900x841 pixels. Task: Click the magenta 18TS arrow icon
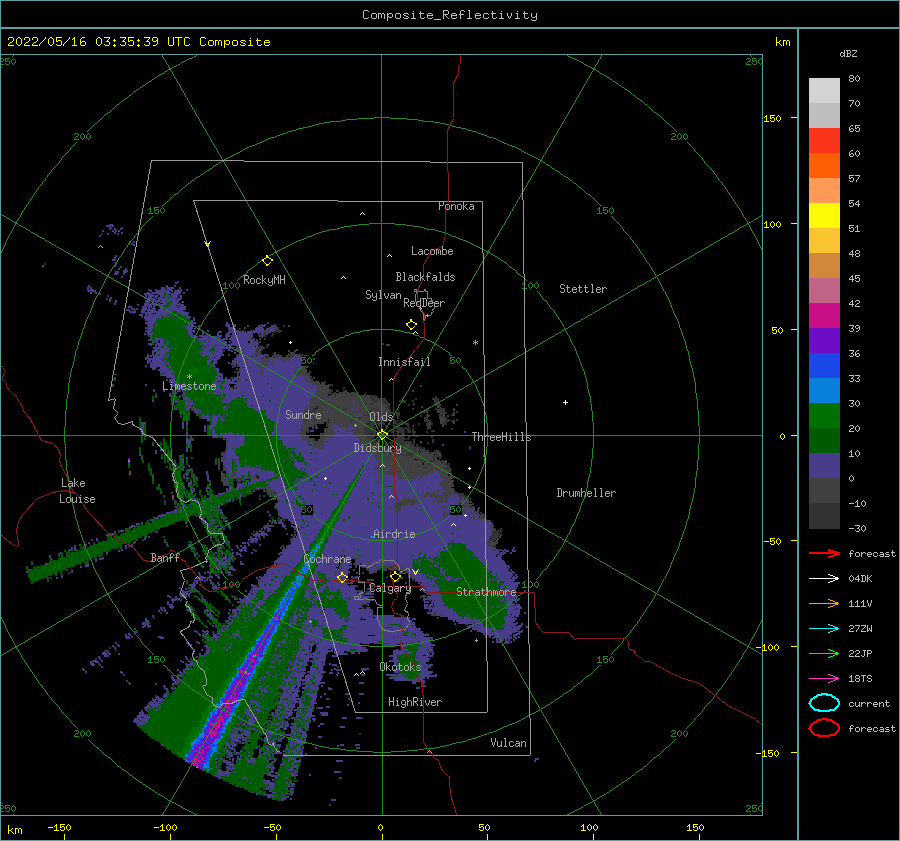point(824,678)
